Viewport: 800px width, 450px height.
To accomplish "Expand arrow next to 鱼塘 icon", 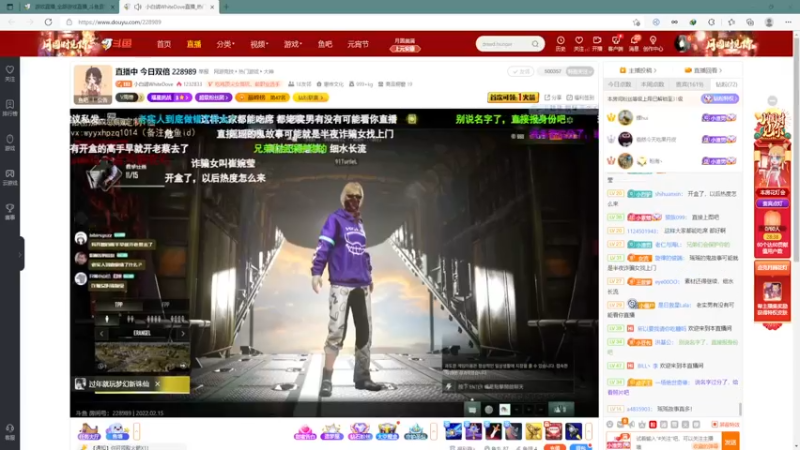I will (136, 432).
